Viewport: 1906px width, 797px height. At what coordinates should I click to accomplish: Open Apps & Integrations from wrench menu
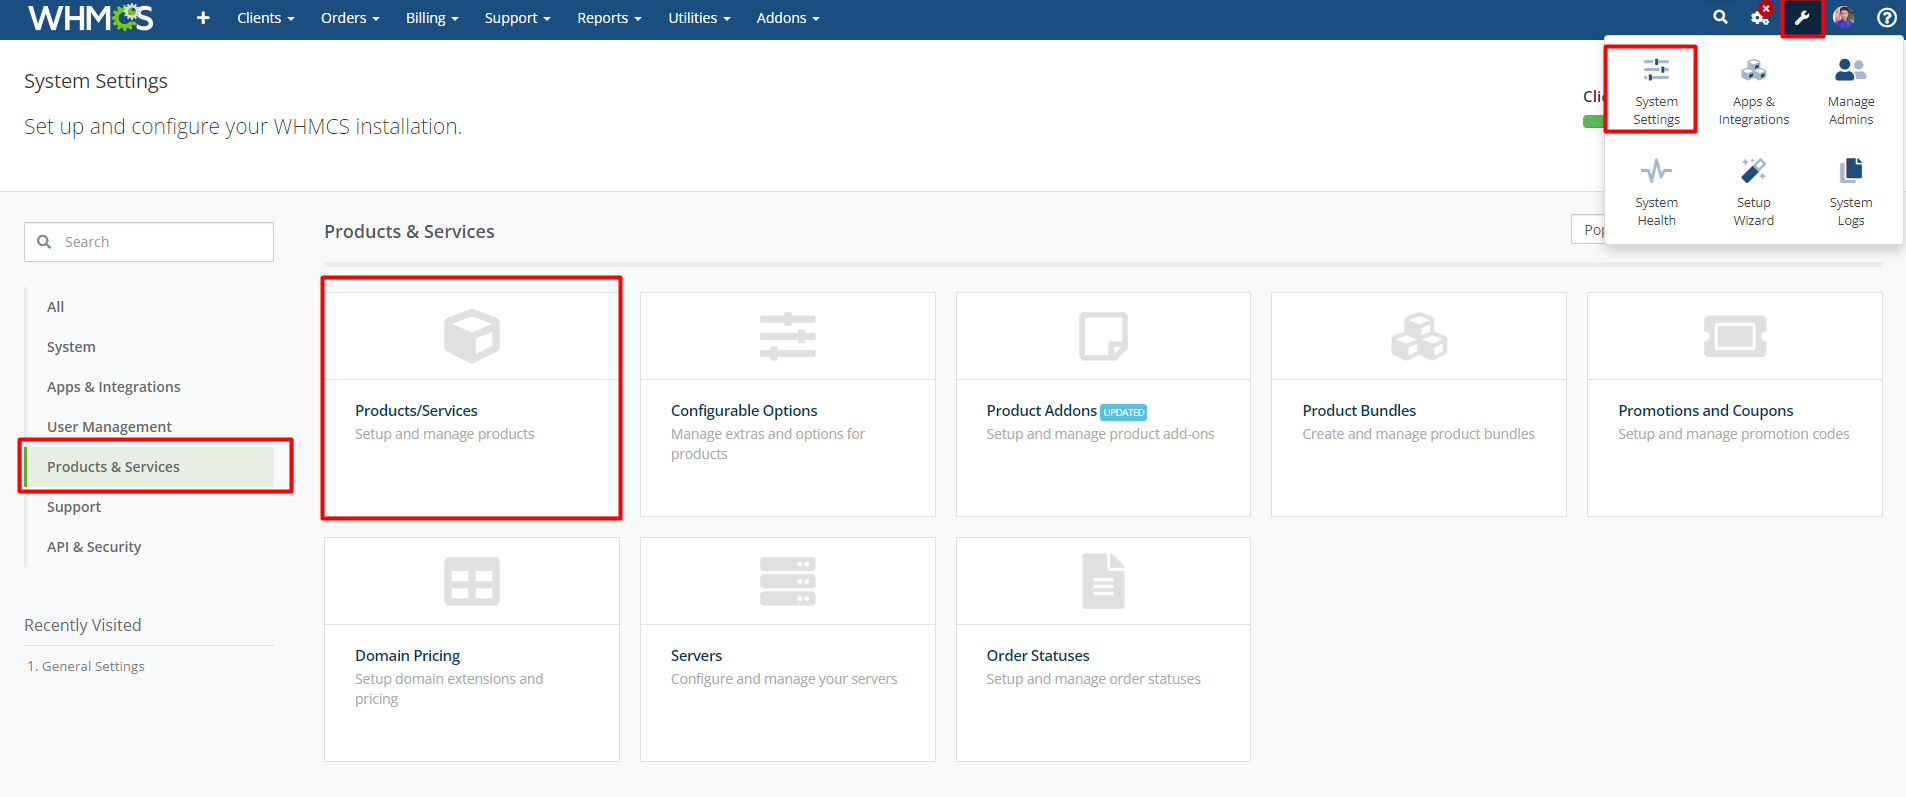(1753, 90)
